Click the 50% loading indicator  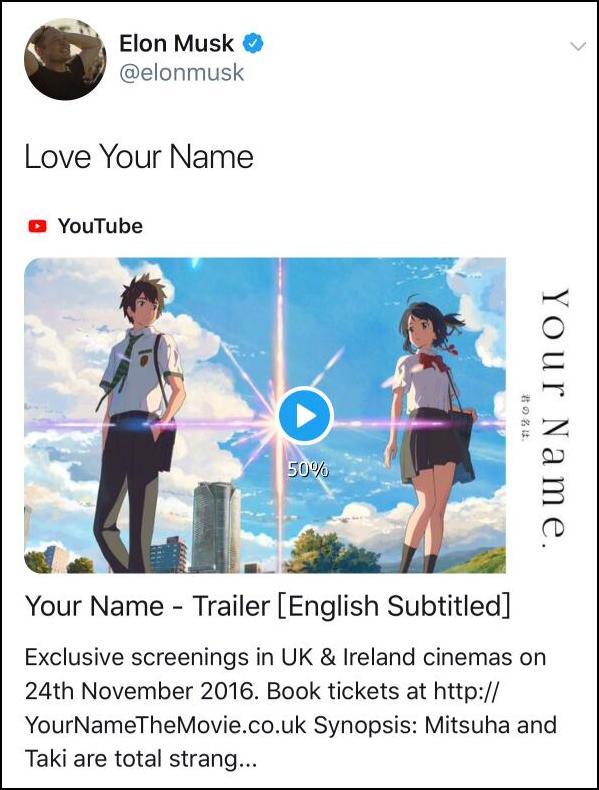point(308,470)
